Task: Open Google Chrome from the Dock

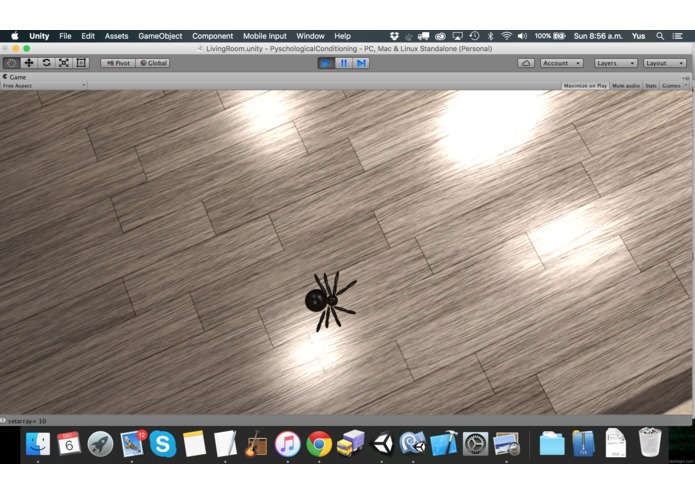Action: pos(319,443)
